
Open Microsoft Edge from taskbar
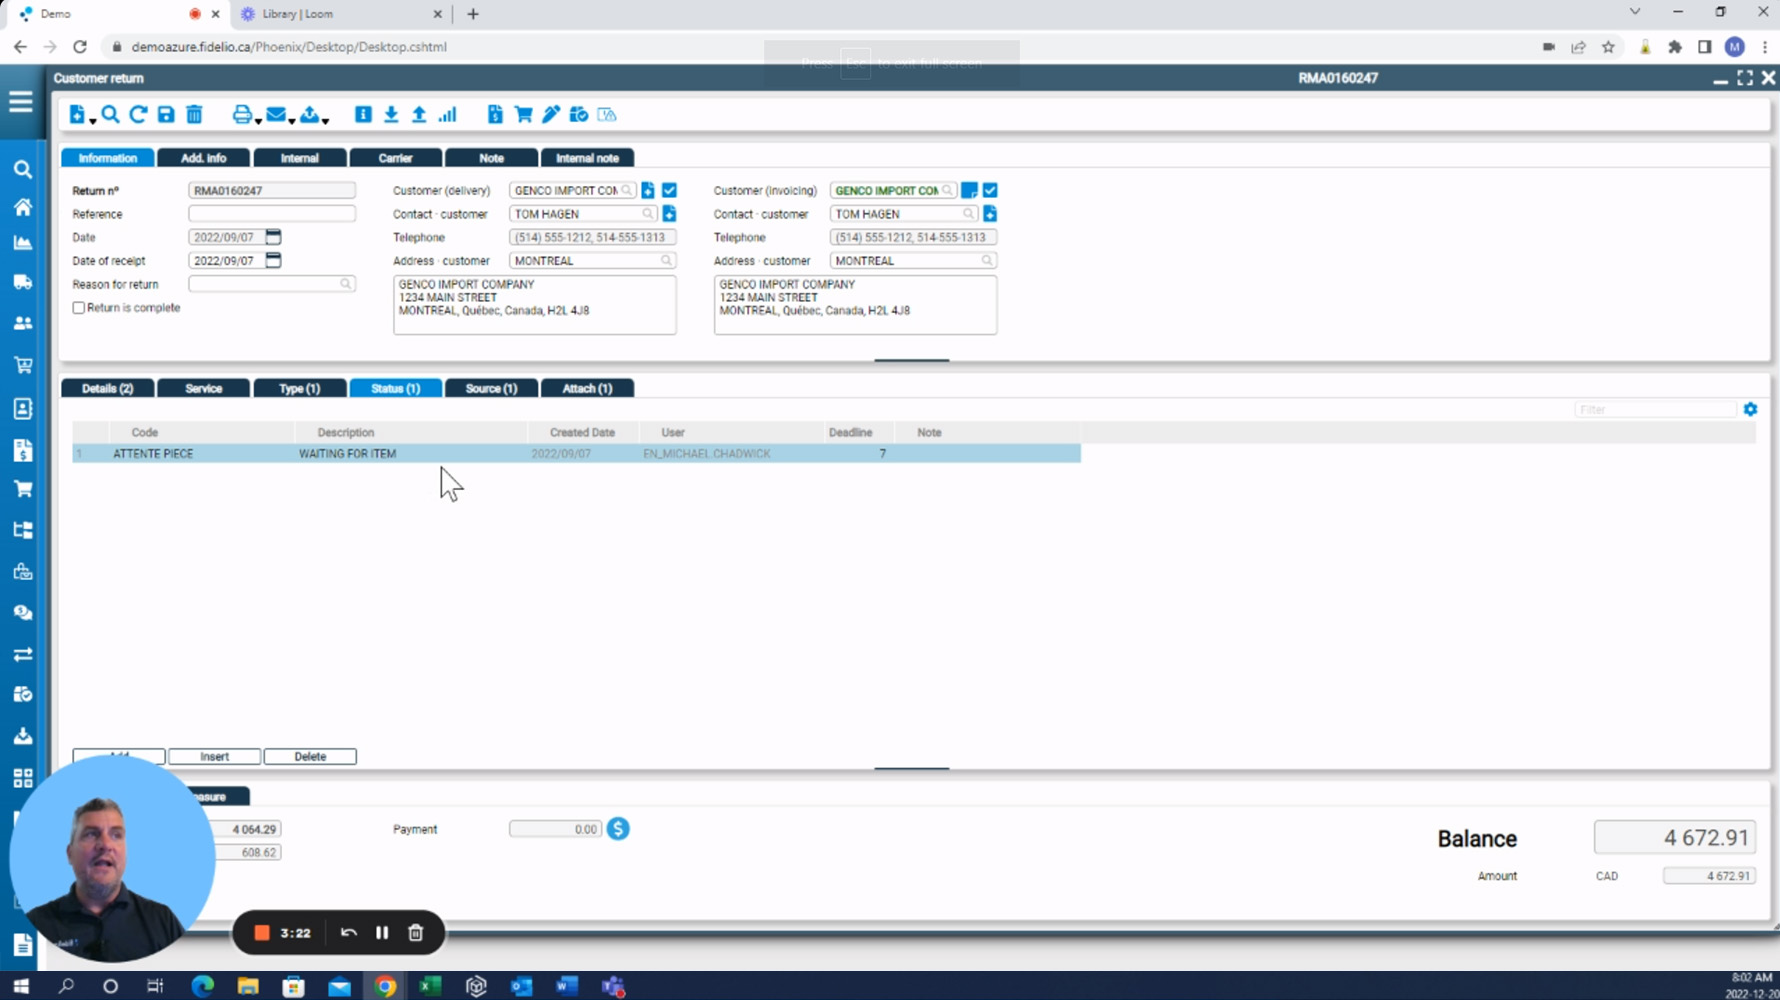point(203,986)
